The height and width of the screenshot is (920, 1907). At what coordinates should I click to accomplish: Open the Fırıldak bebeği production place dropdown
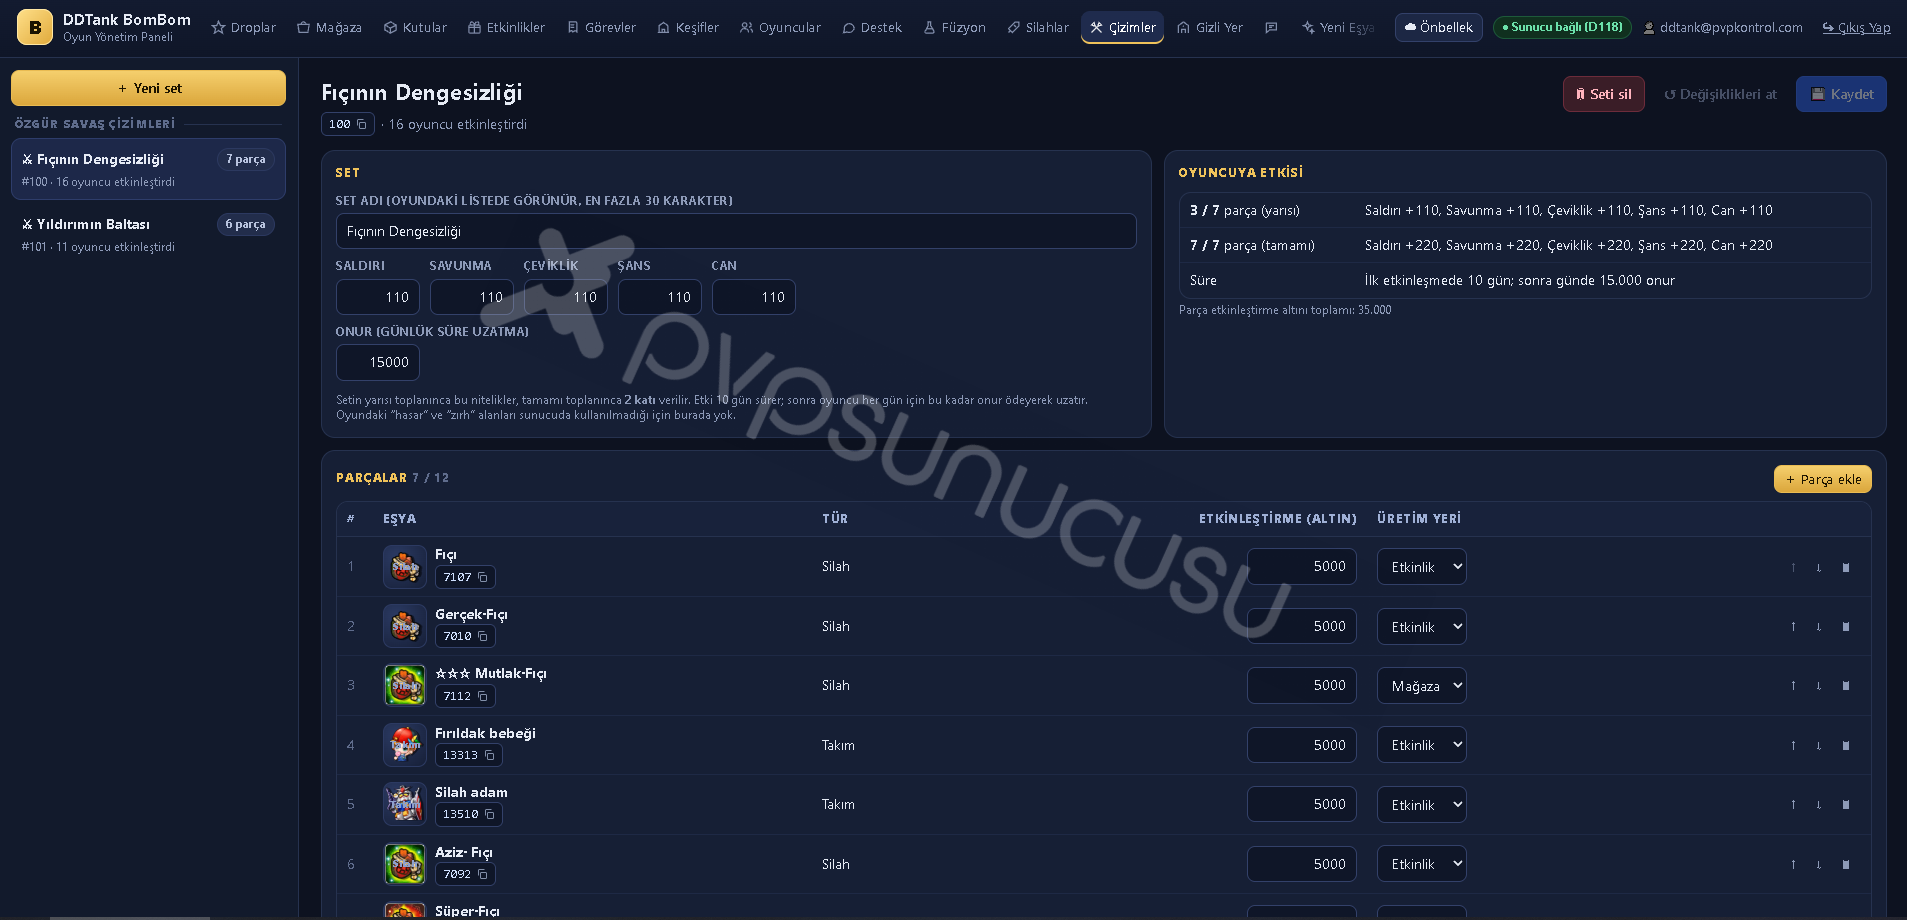click(x=1421, y=745)
